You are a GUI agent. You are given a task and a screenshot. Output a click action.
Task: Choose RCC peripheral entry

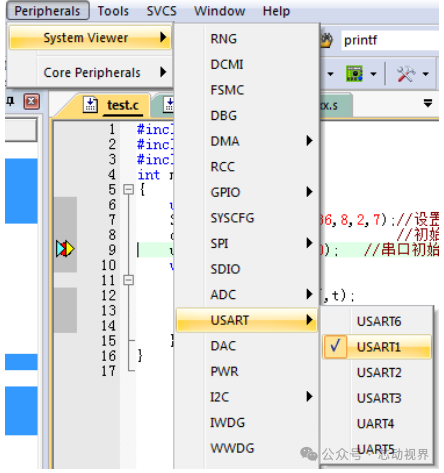tap(247, 167)
